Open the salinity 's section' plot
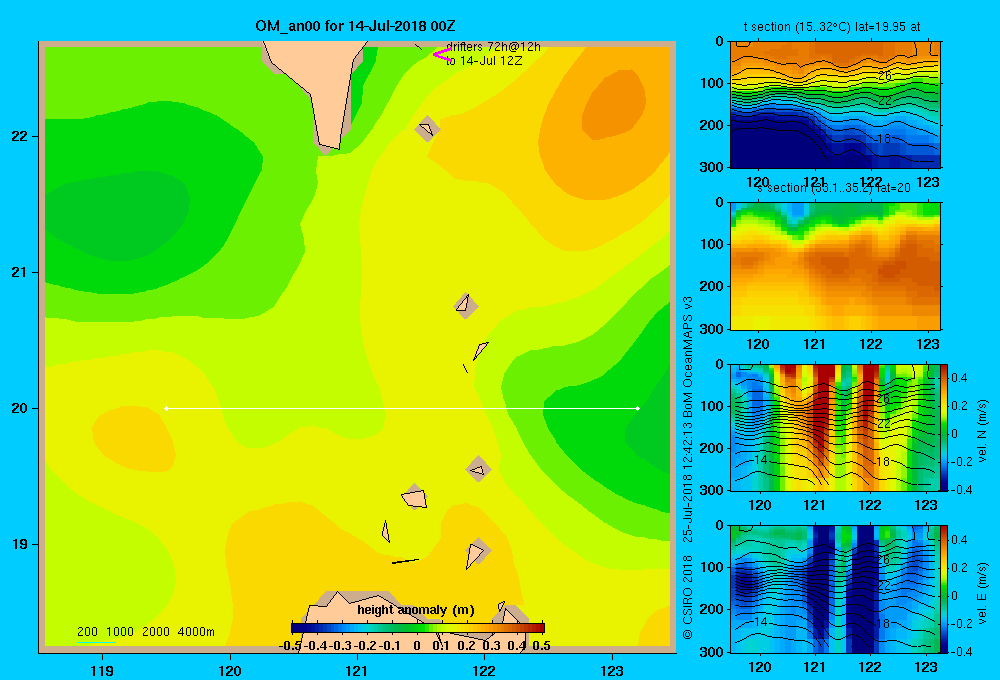Viewport: 1000px width, 680px height. pyautogui.click(x=835, y=265)
